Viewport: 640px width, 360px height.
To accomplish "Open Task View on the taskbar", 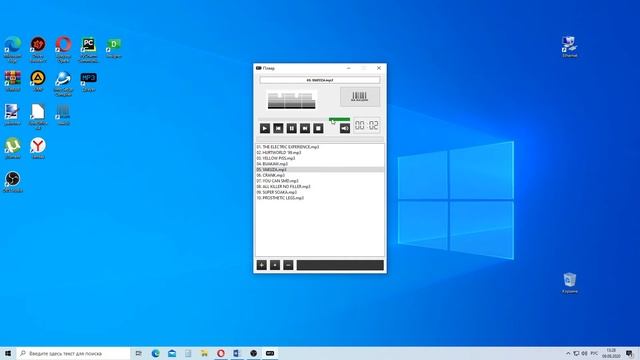I will click(138, 353).
